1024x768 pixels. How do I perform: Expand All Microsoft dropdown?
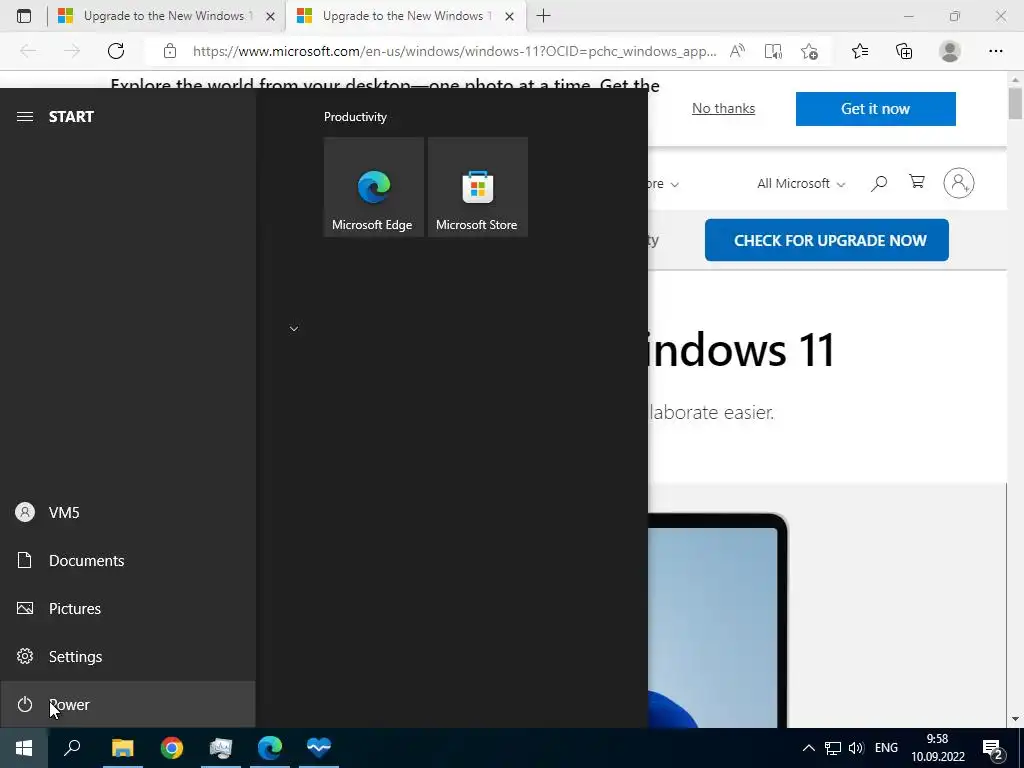(x=801, y=184)
